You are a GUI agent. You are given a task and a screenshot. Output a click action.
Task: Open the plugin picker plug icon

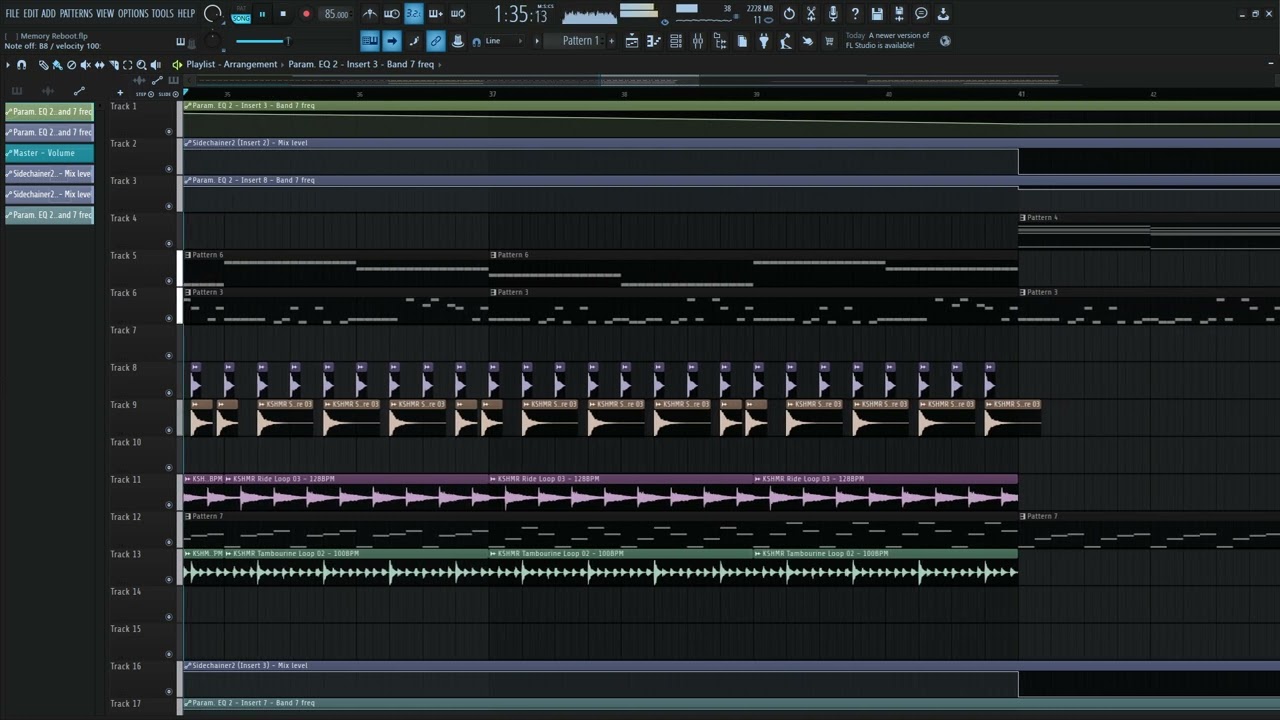(x=764, y=41)
